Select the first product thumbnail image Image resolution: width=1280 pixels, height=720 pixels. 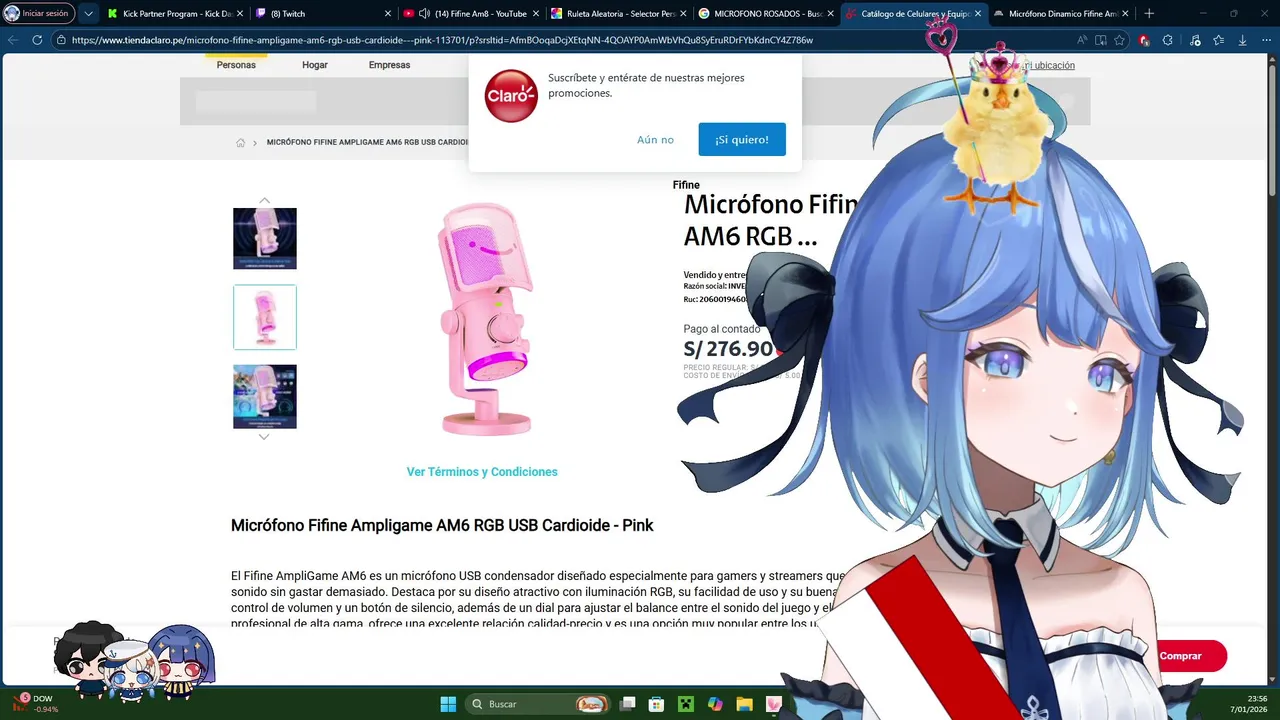tap(265, 238)
